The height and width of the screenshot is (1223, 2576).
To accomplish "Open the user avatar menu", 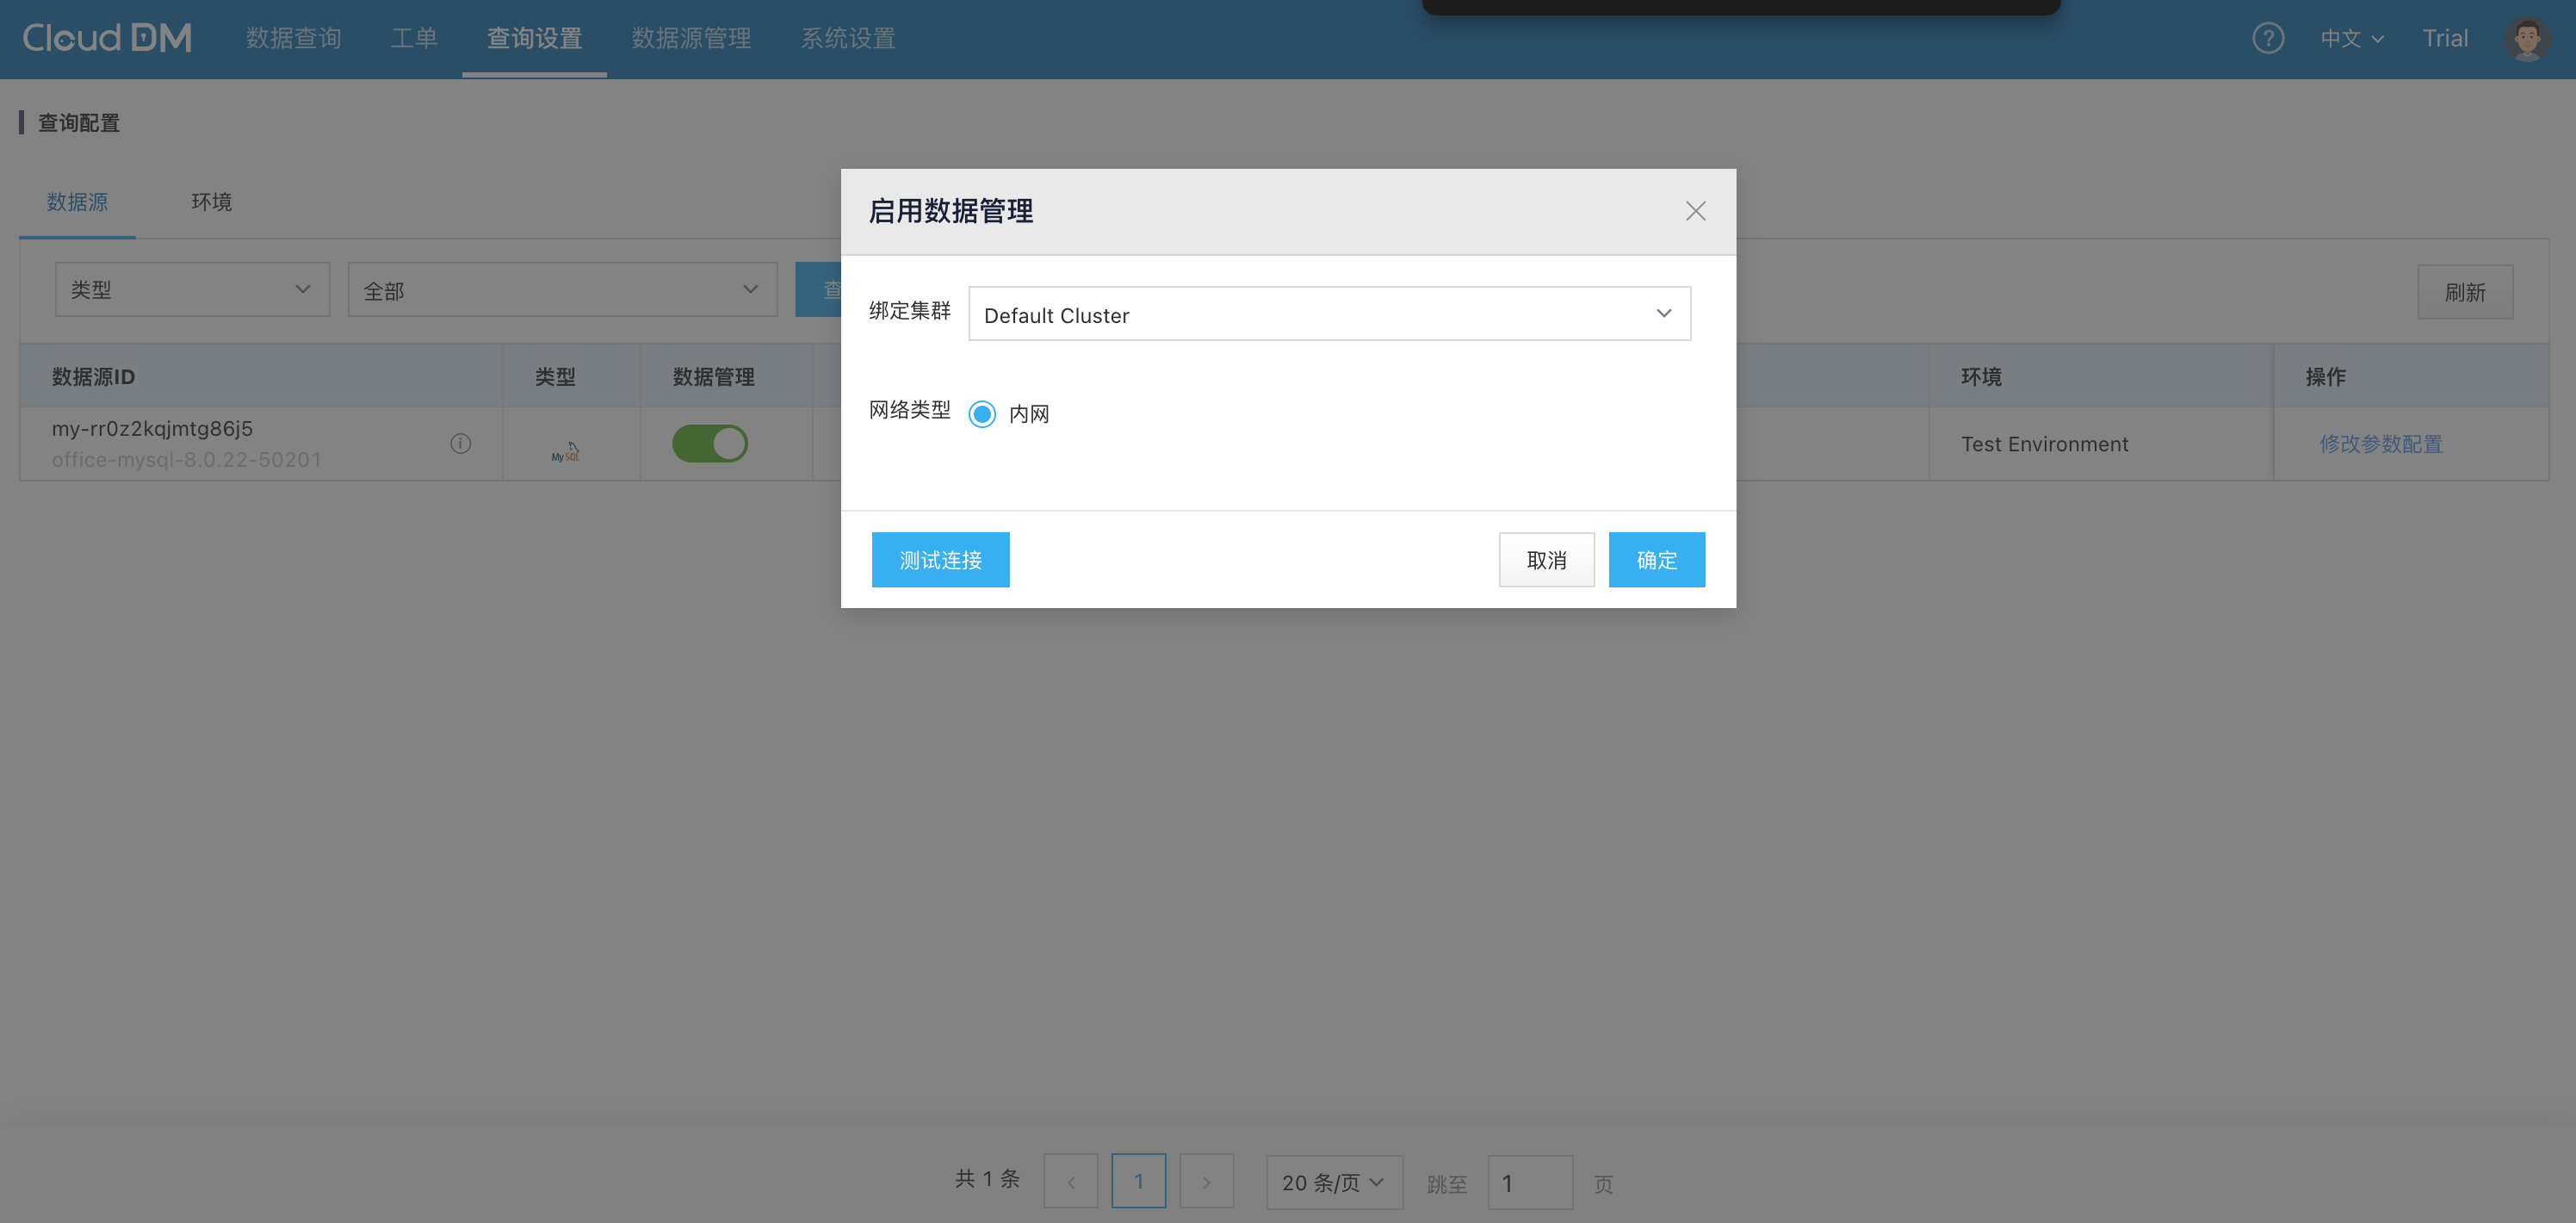I will (x=2526, y=38).
